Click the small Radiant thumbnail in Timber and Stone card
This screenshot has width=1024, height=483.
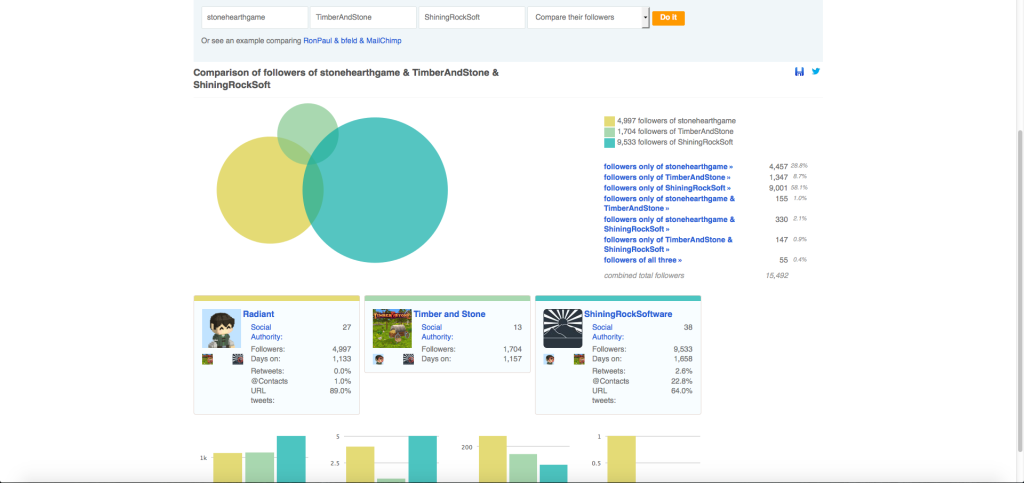coord(378,359)
